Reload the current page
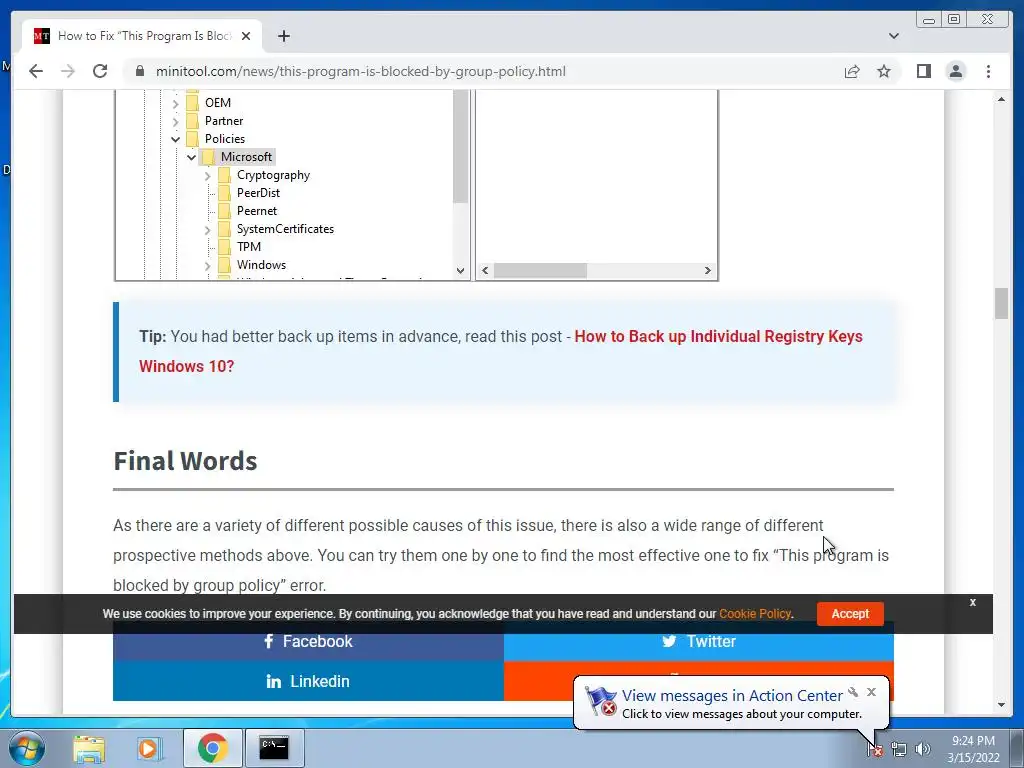The height and width of the screenshot is (768, 1024). 100,71
